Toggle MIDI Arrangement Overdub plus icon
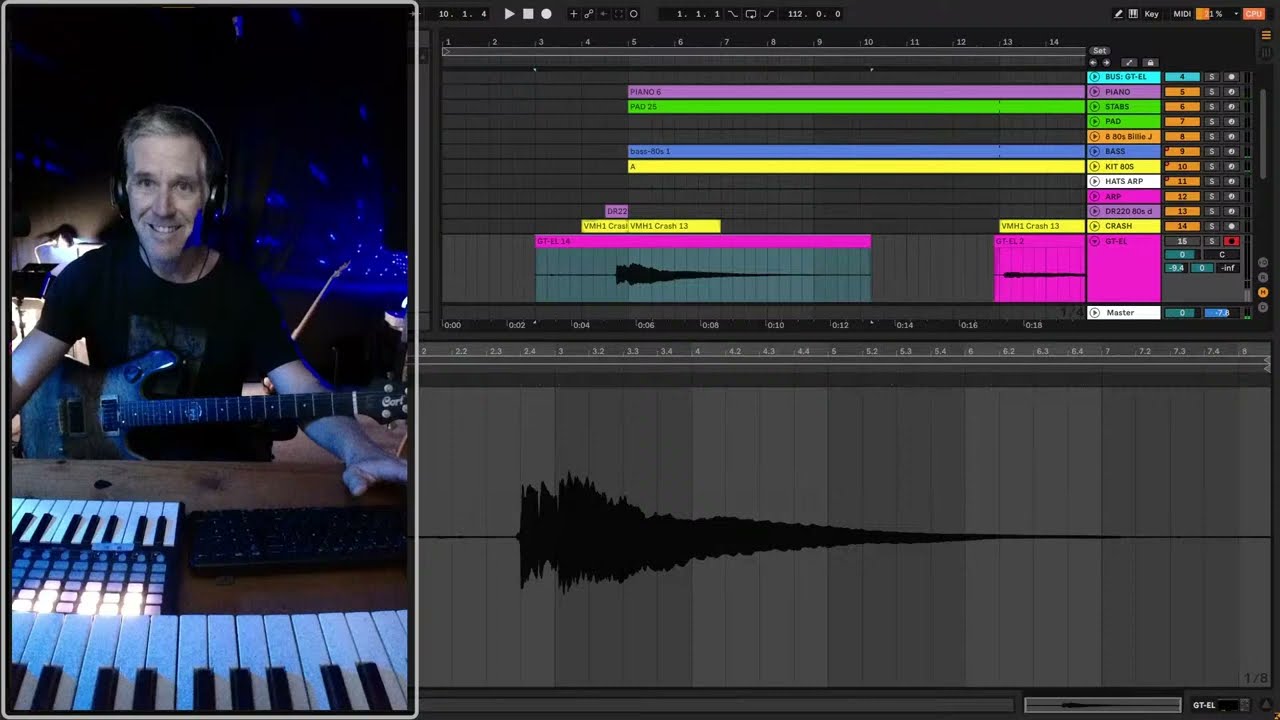This screenshot has height=720, width=1280. click(573, 14)
